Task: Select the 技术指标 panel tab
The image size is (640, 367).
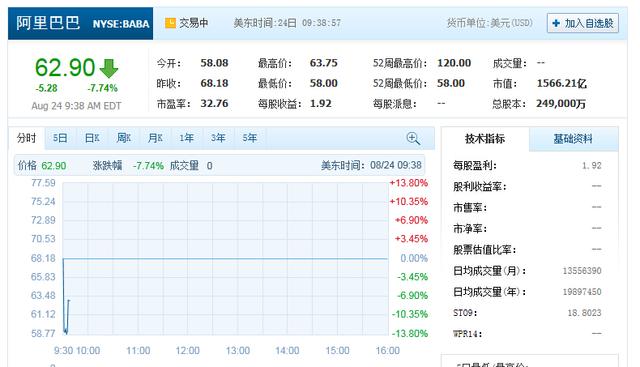Action: pos(485,139)
